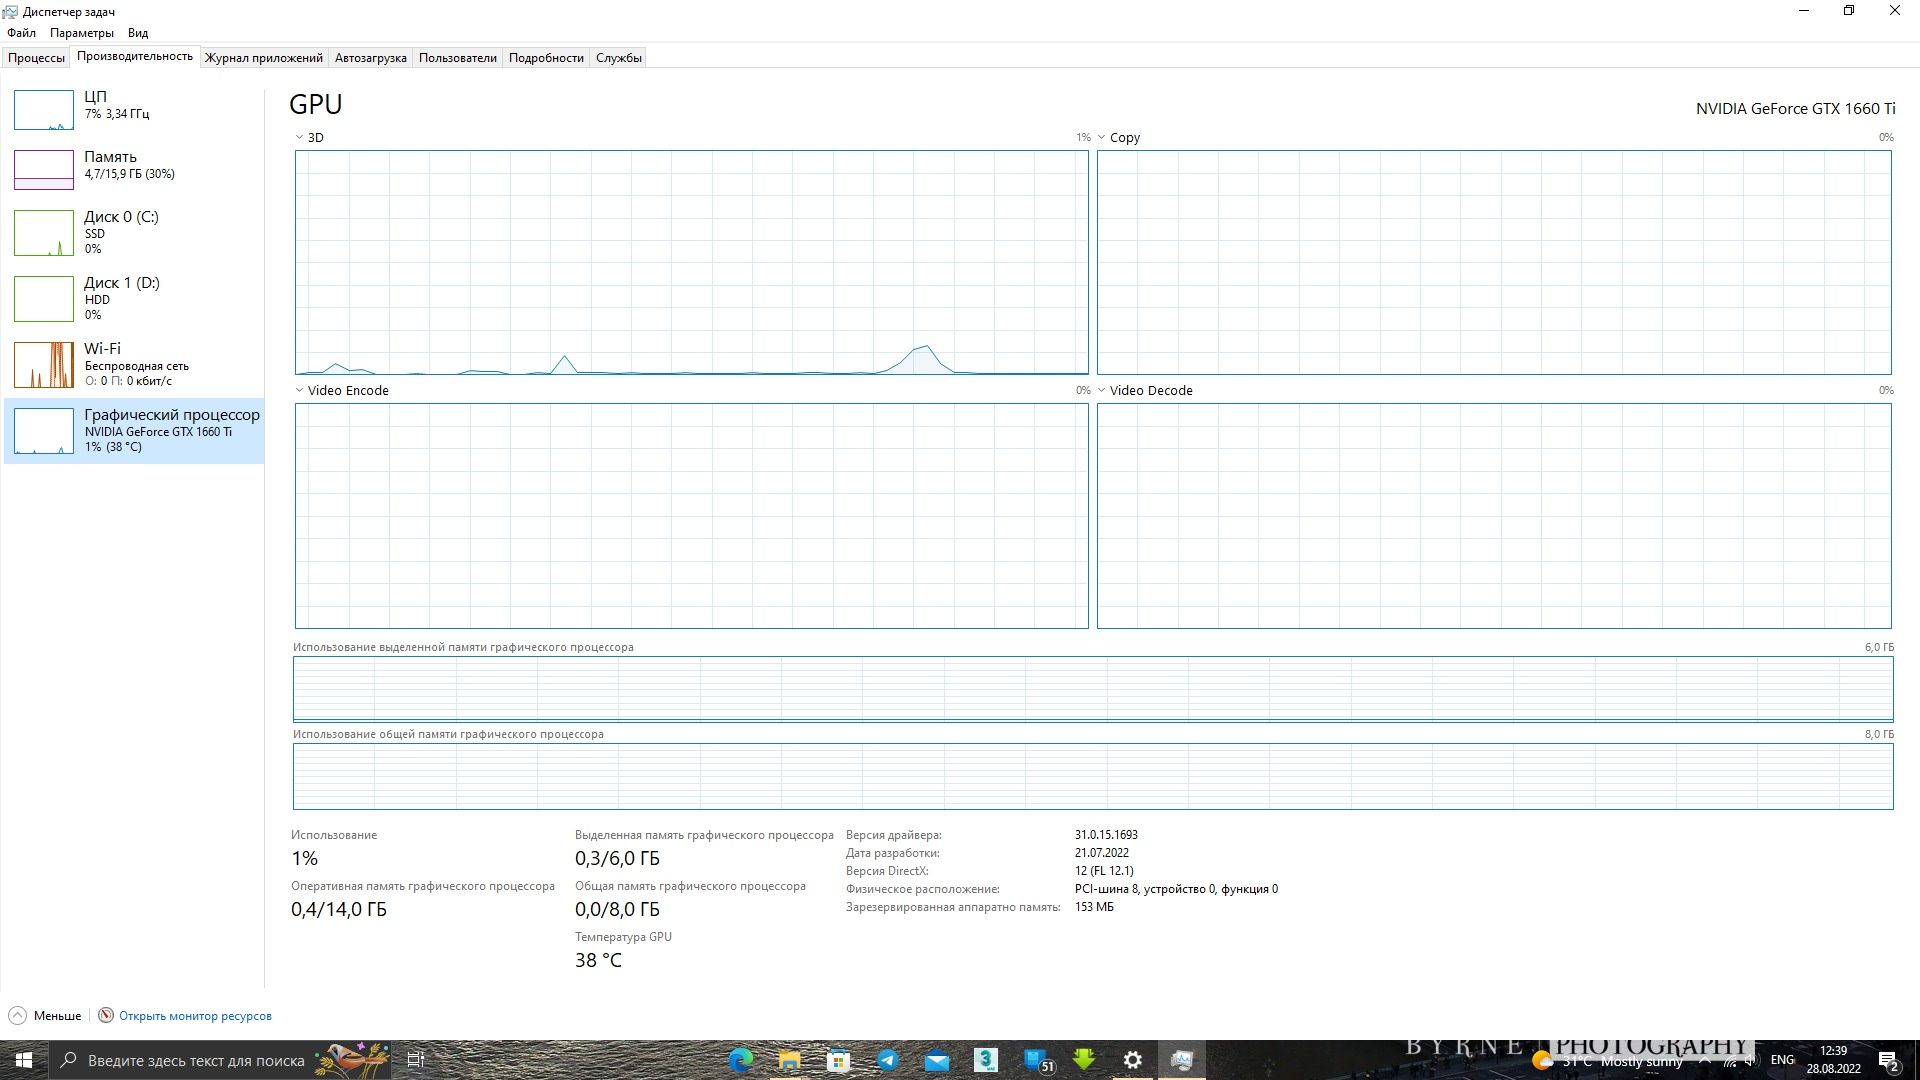The height and width of the screenshot is (1080, 1920).
Task: Open the Copy engine graph dropdown
Action: tap(1101, 138)
